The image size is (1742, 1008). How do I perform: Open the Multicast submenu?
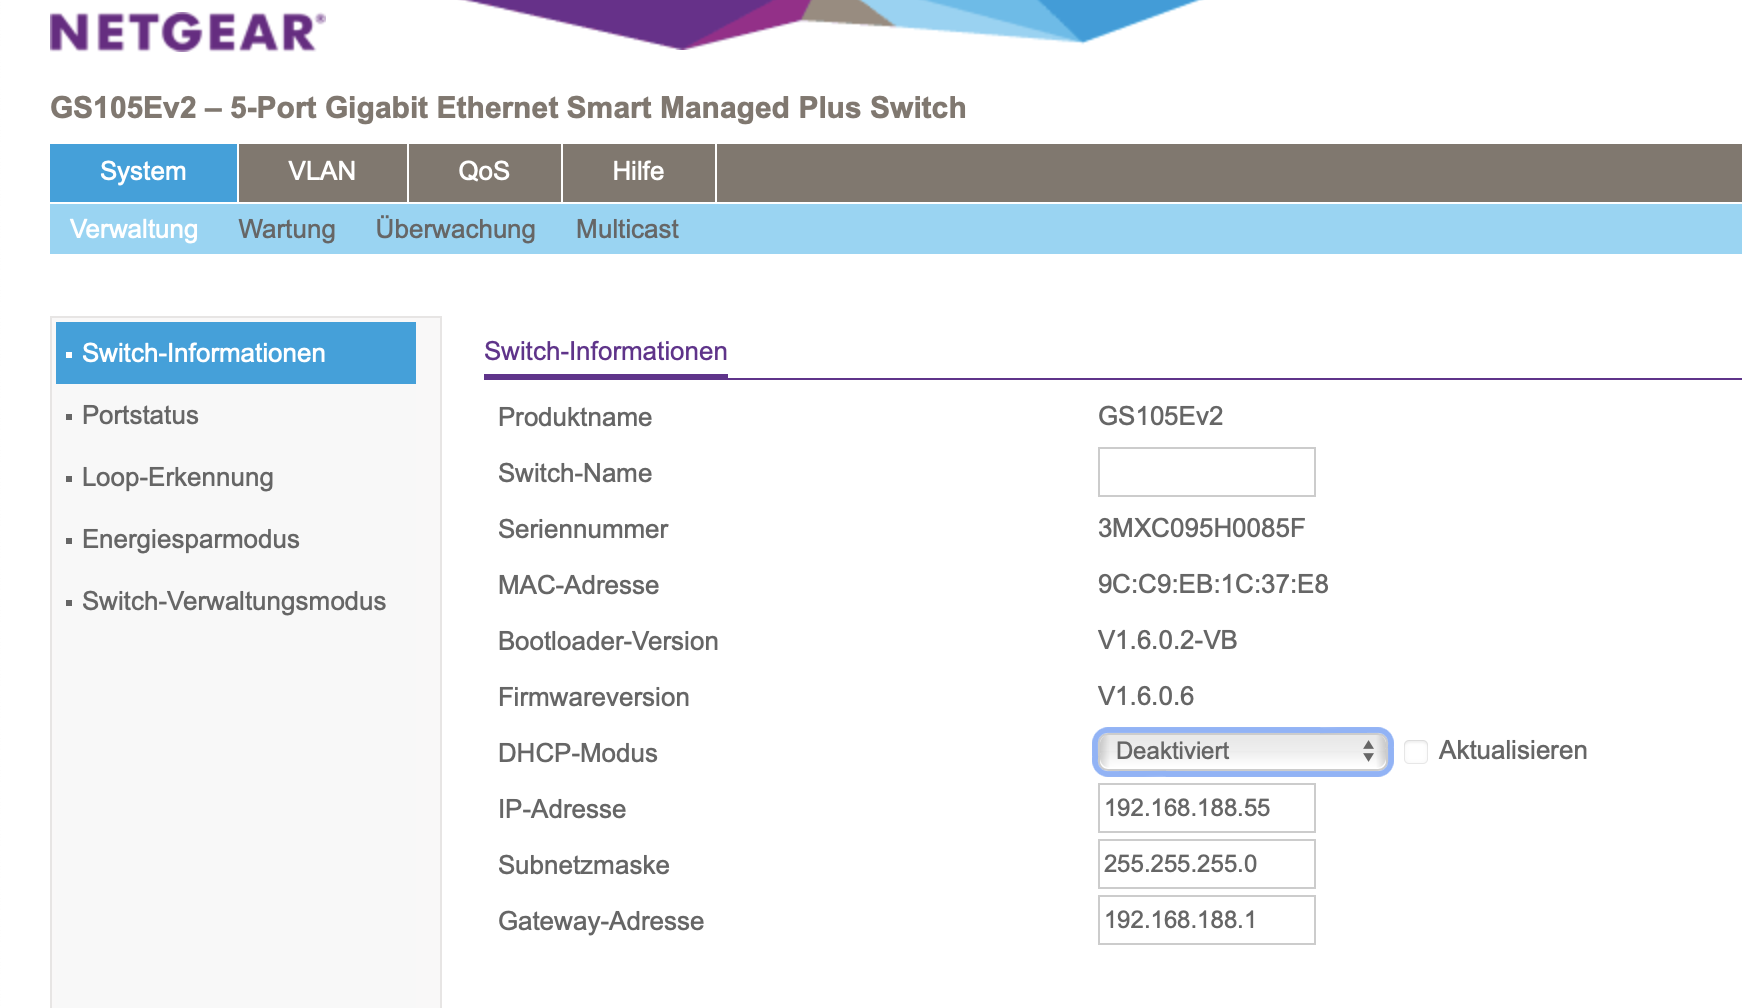(627, 230)
